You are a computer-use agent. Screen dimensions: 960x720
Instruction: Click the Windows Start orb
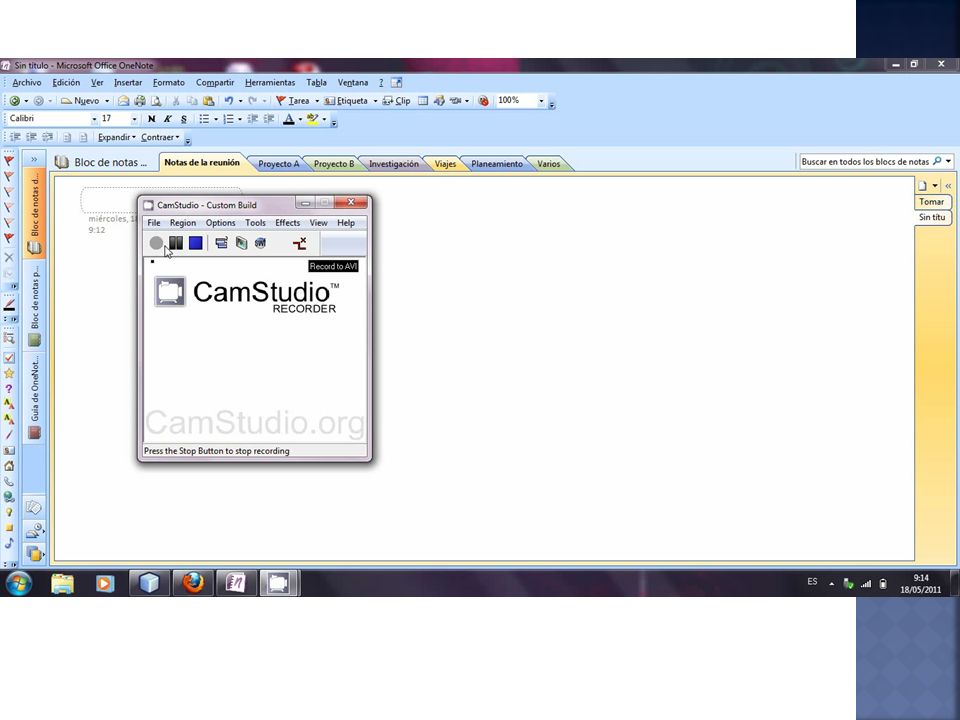tap(19, 583)
